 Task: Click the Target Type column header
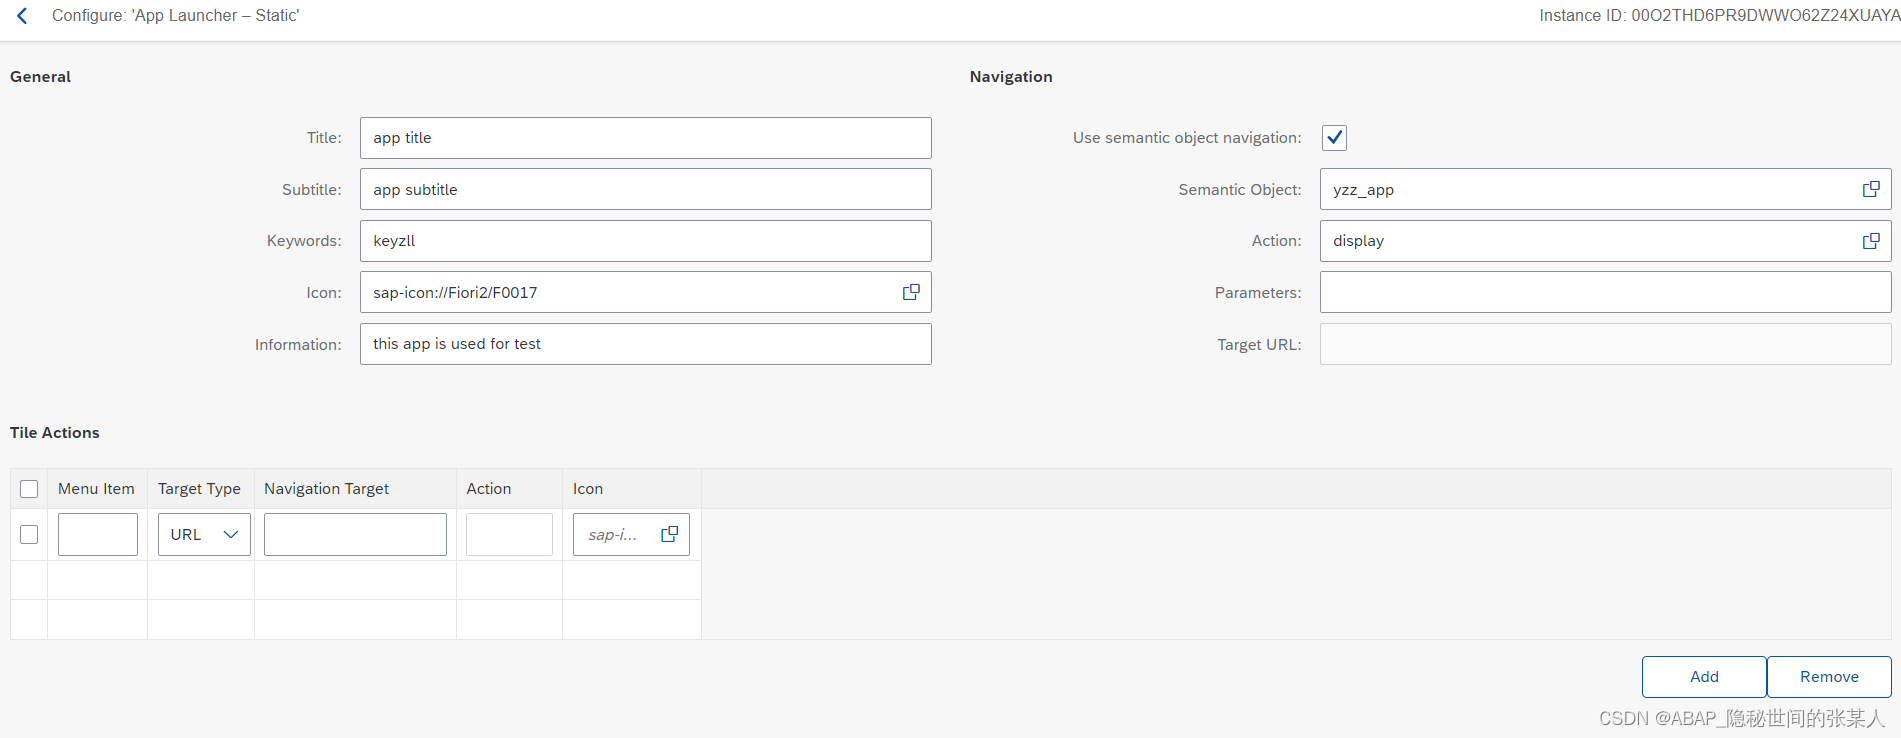[199, 489]
